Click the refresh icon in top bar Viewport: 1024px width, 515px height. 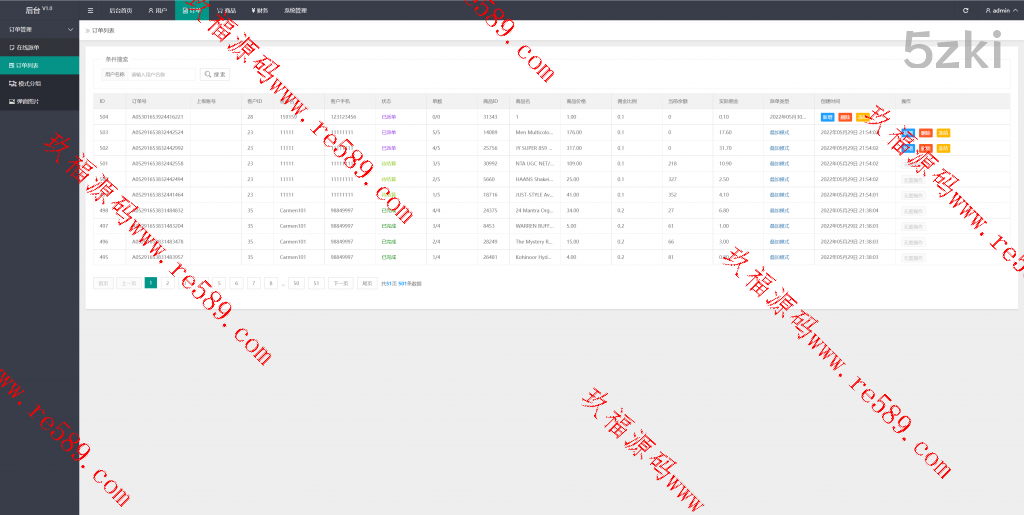pyautogui.click(x=965, y=10)
